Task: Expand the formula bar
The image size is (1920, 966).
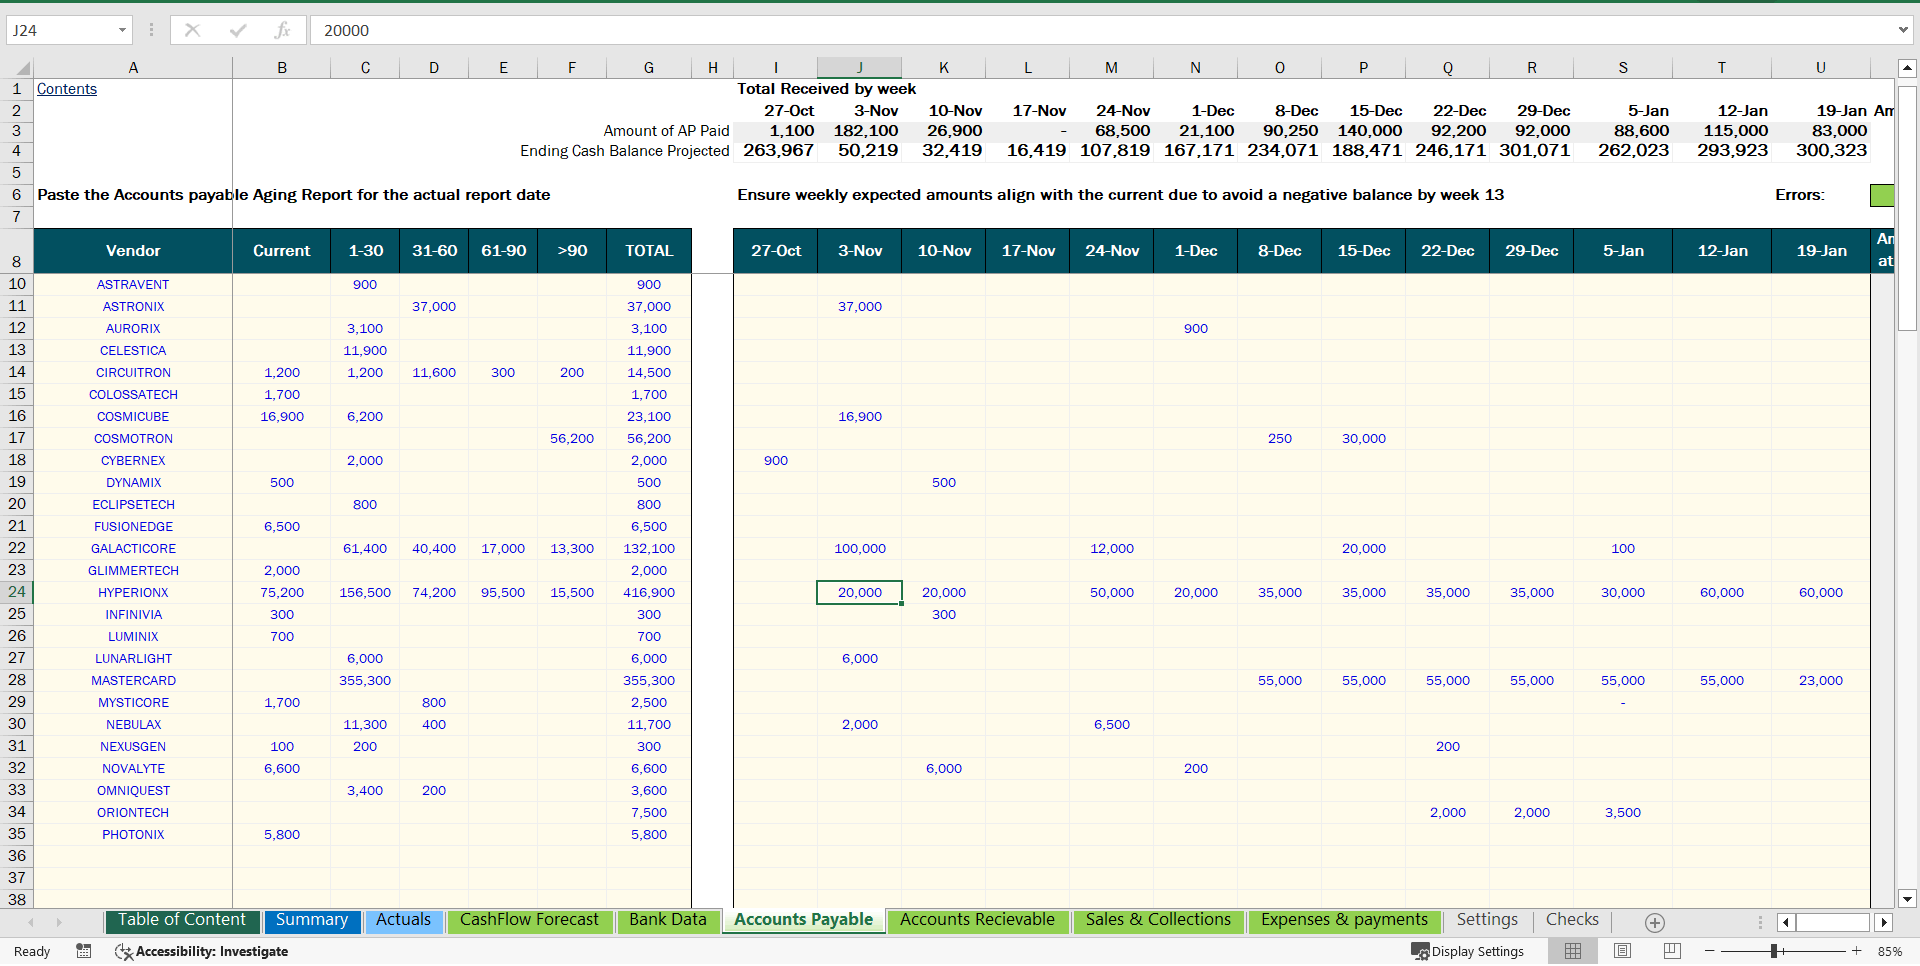Action: [x=1903, y=30]
